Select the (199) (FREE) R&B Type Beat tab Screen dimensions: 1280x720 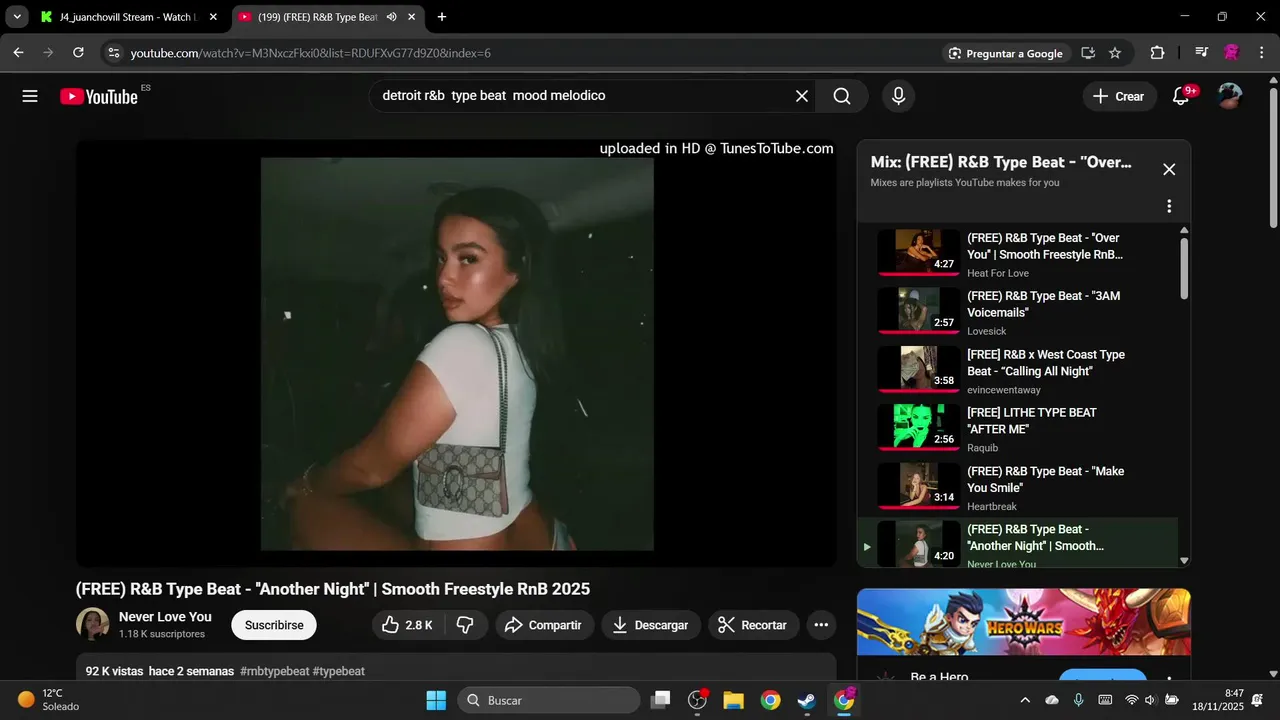click(x=317, y=17)
